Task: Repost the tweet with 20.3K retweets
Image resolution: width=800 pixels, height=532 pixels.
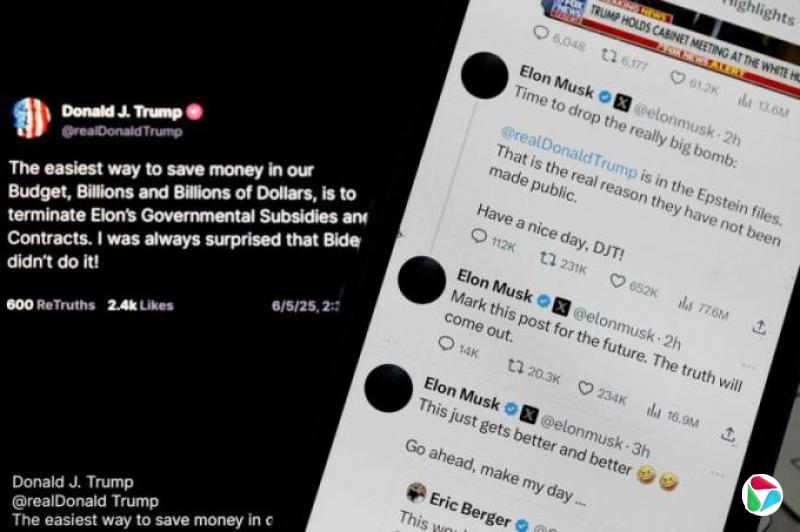Action: click(515, 366)
